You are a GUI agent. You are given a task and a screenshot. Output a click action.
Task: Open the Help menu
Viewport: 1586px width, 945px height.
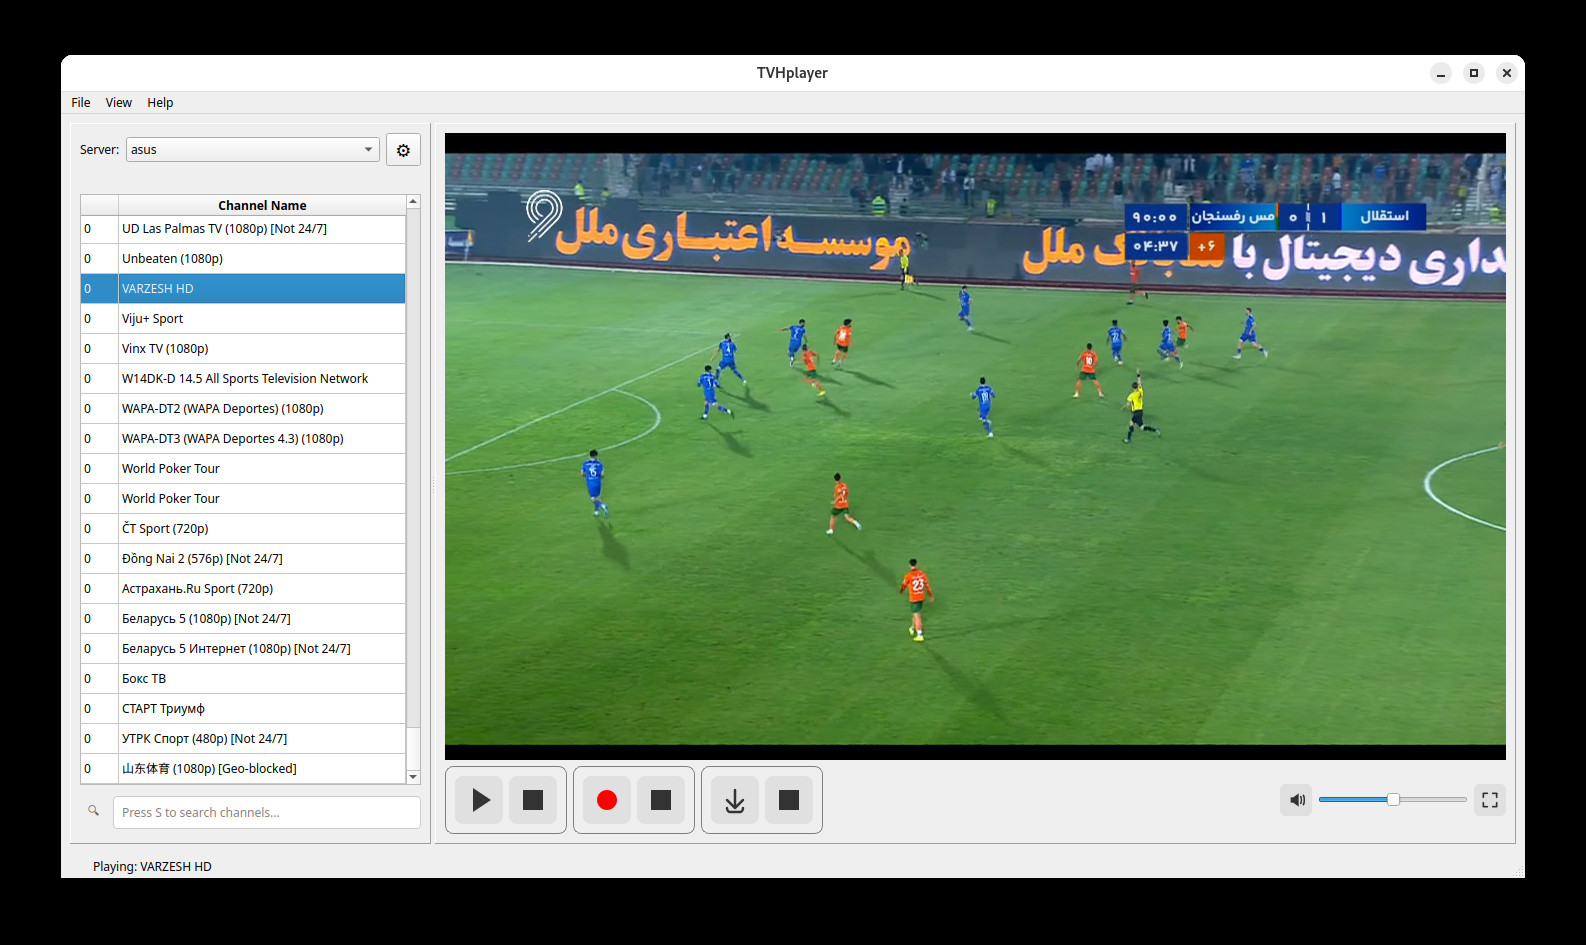pyautogui.click(x=160, y=103)
